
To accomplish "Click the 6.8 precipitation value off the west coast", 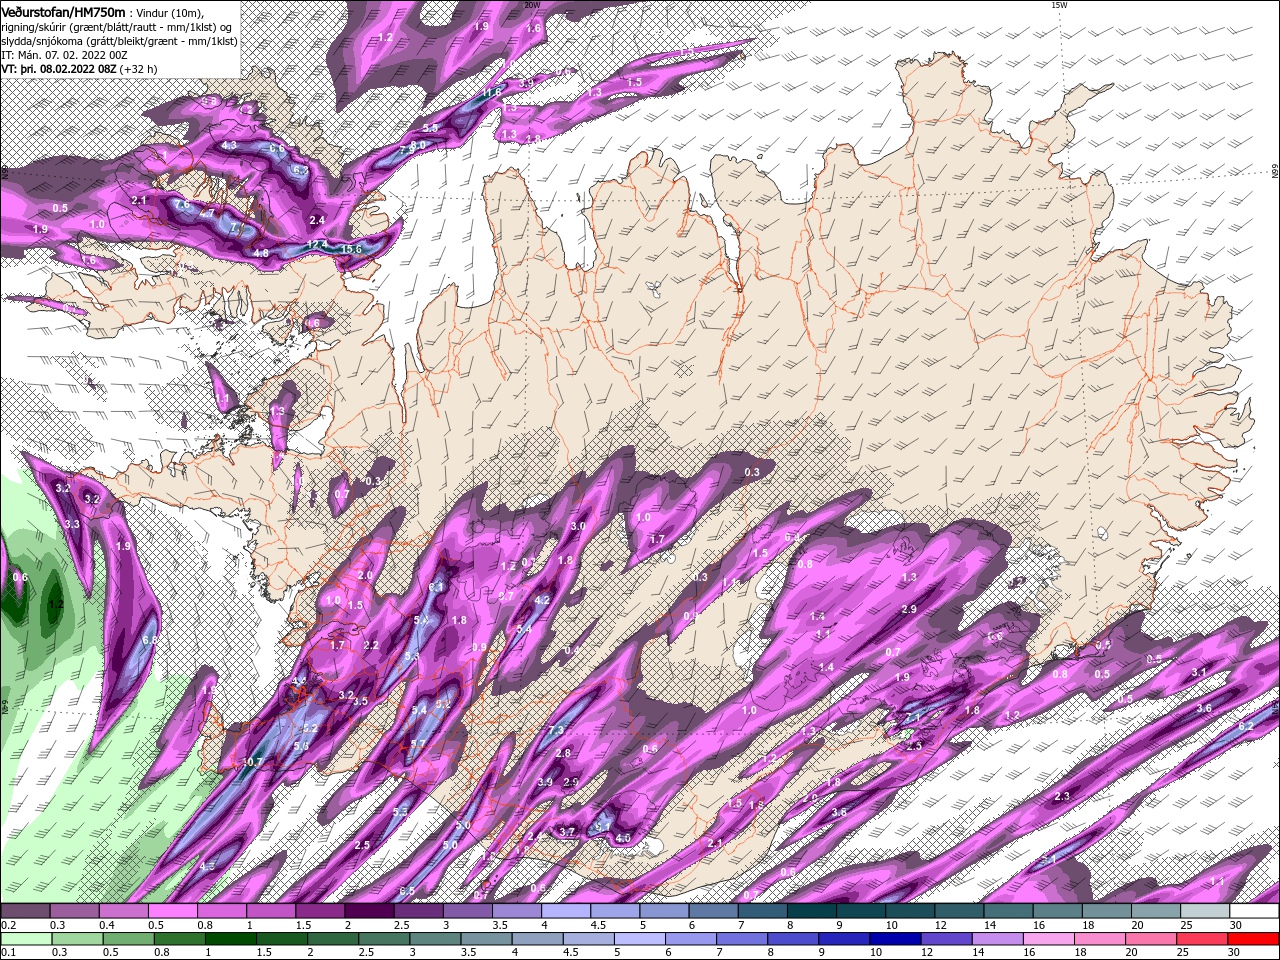I will coord(150,640).
